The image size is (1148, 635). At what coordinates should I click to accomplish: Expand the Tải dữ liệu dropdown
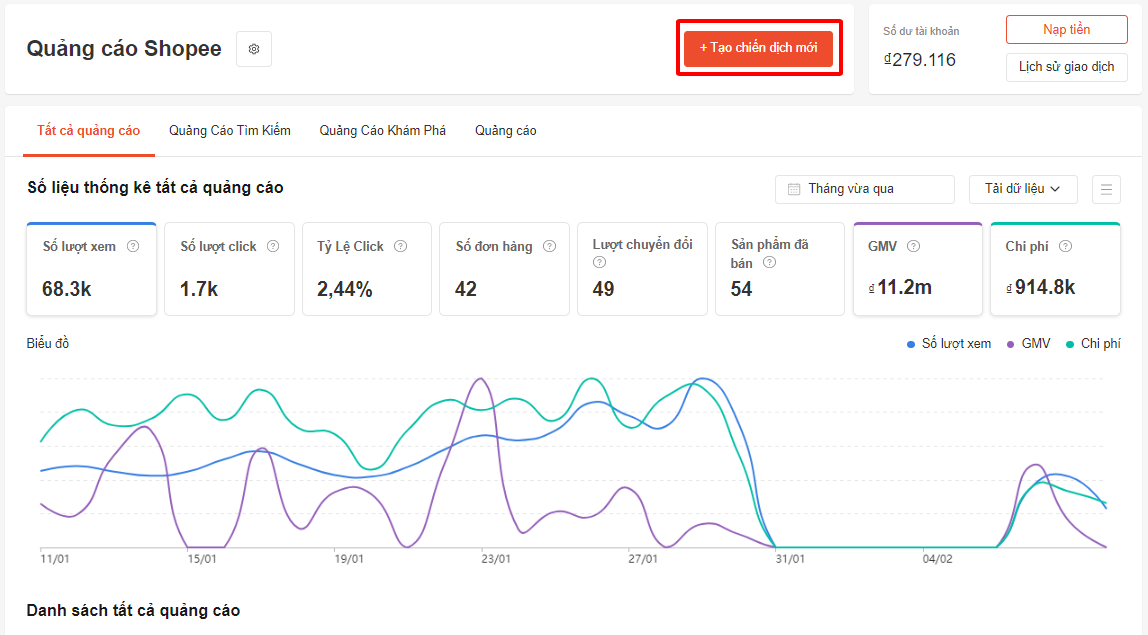1022,189
